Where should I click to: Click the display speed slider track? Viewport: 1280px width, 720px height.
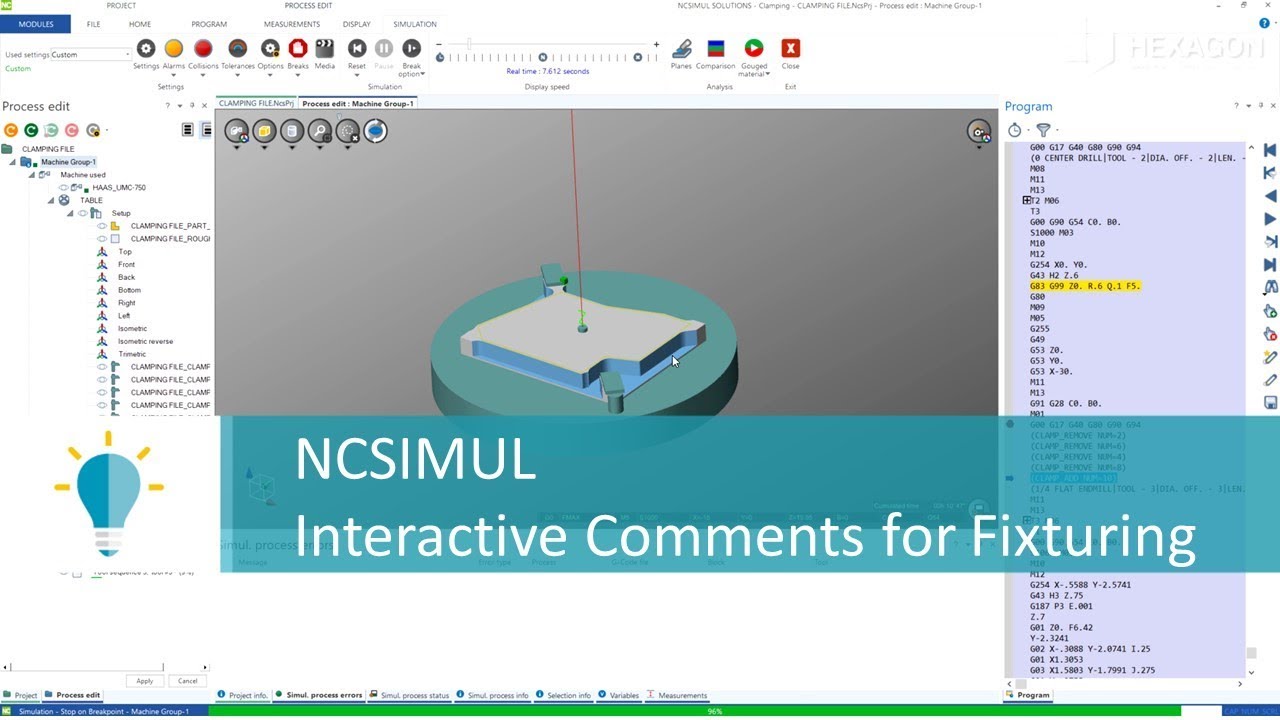548,45
